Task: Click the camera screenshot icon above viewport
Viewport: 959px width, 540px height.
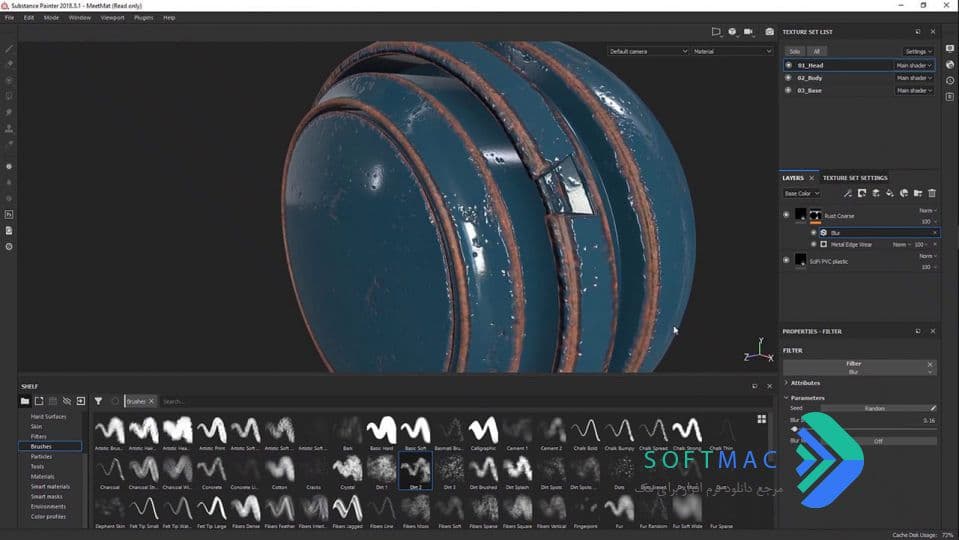Action: 769,32
